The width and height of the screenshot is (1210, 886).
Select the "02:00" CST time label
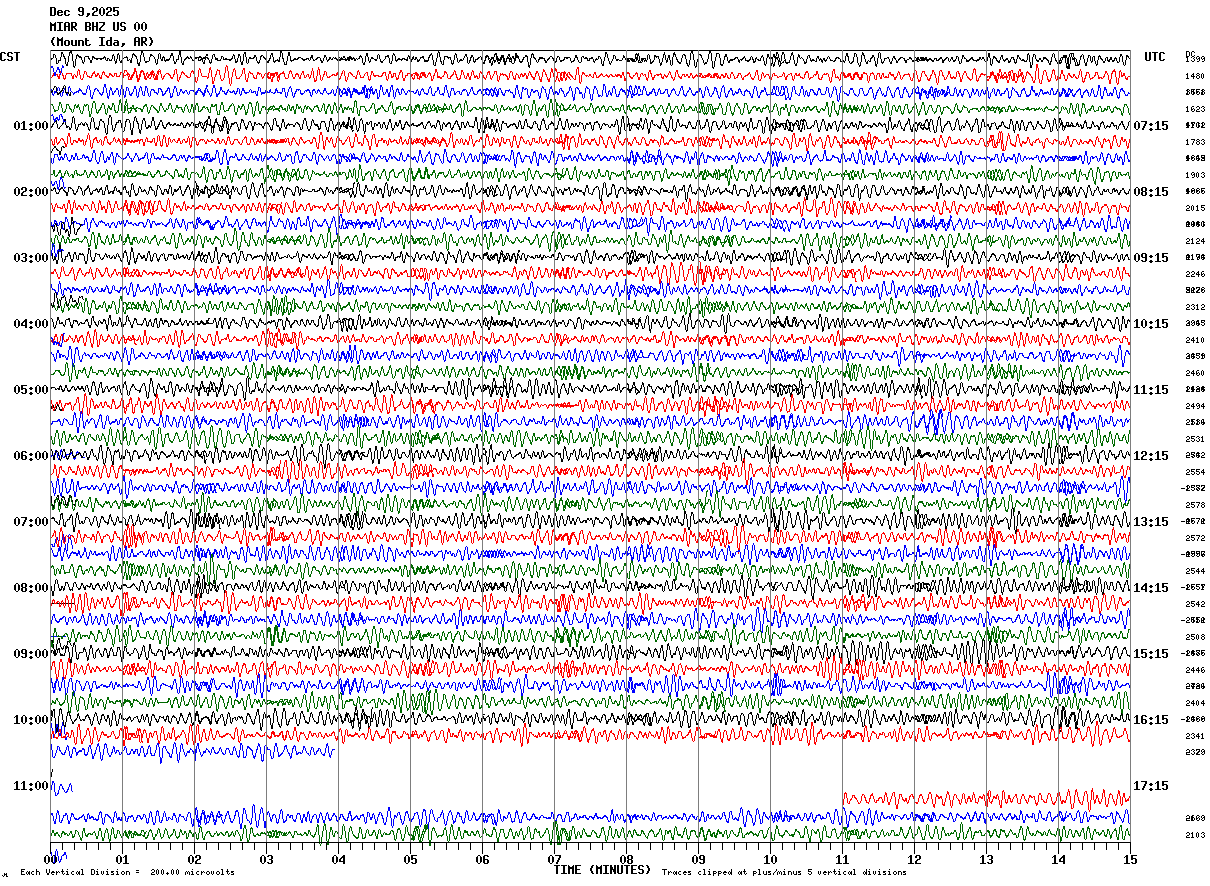[31, 192]
